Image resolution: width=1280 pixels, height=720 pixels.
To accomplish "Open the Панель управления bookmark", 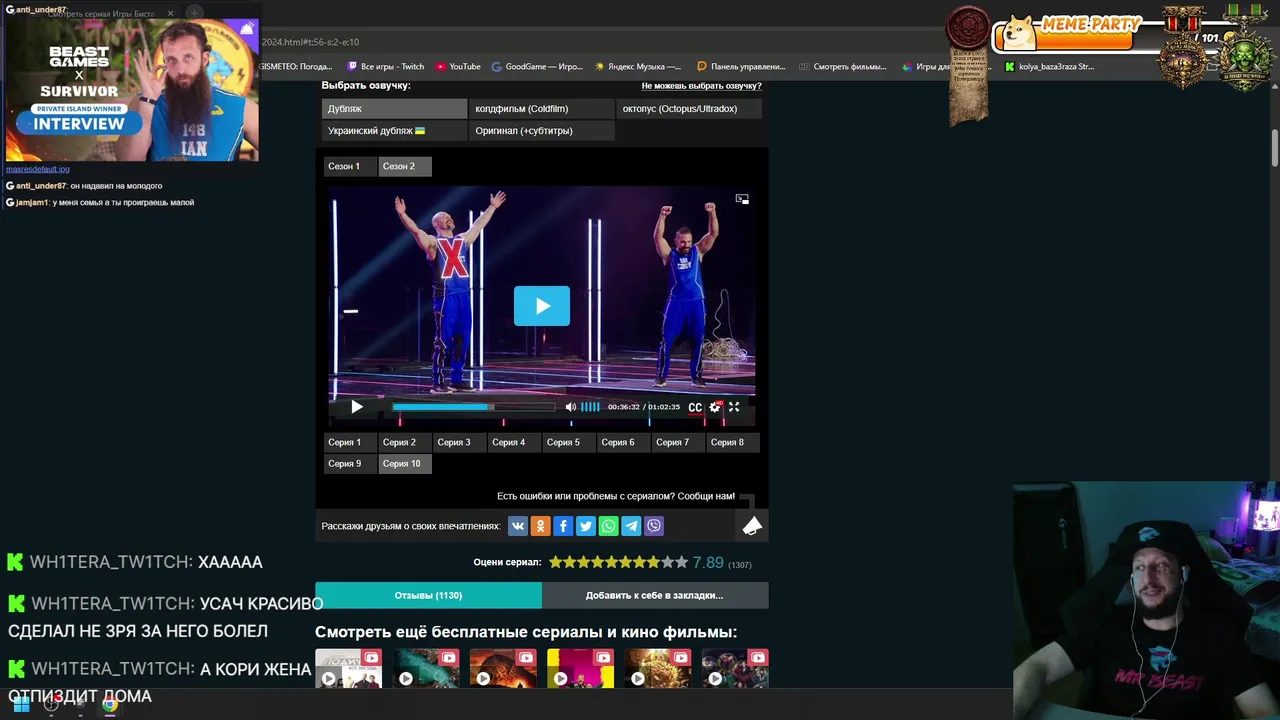I will [741, 67].
